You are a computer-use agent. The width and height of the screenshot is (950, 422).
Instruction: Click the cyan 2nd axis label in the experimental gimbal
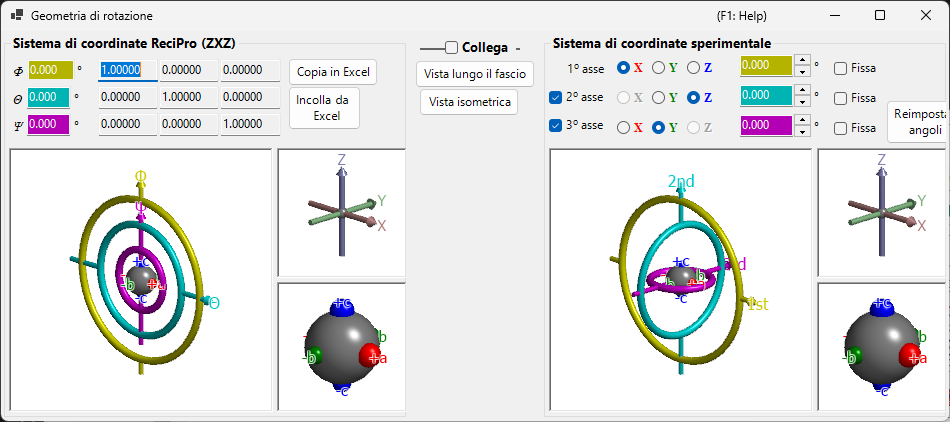coord(681,181)
